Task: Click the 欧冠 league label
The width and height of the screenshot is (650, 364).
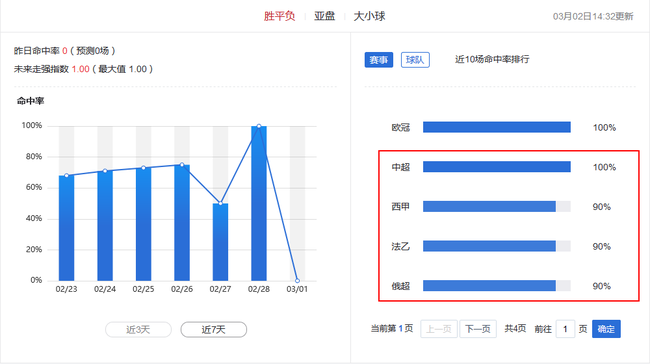Action: coord(401,128)
